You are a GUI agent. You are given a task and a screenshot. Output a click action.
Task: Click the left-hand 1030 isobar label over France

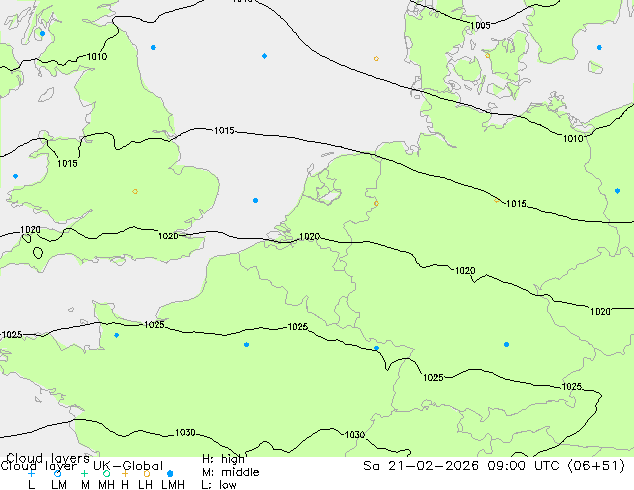185,433
